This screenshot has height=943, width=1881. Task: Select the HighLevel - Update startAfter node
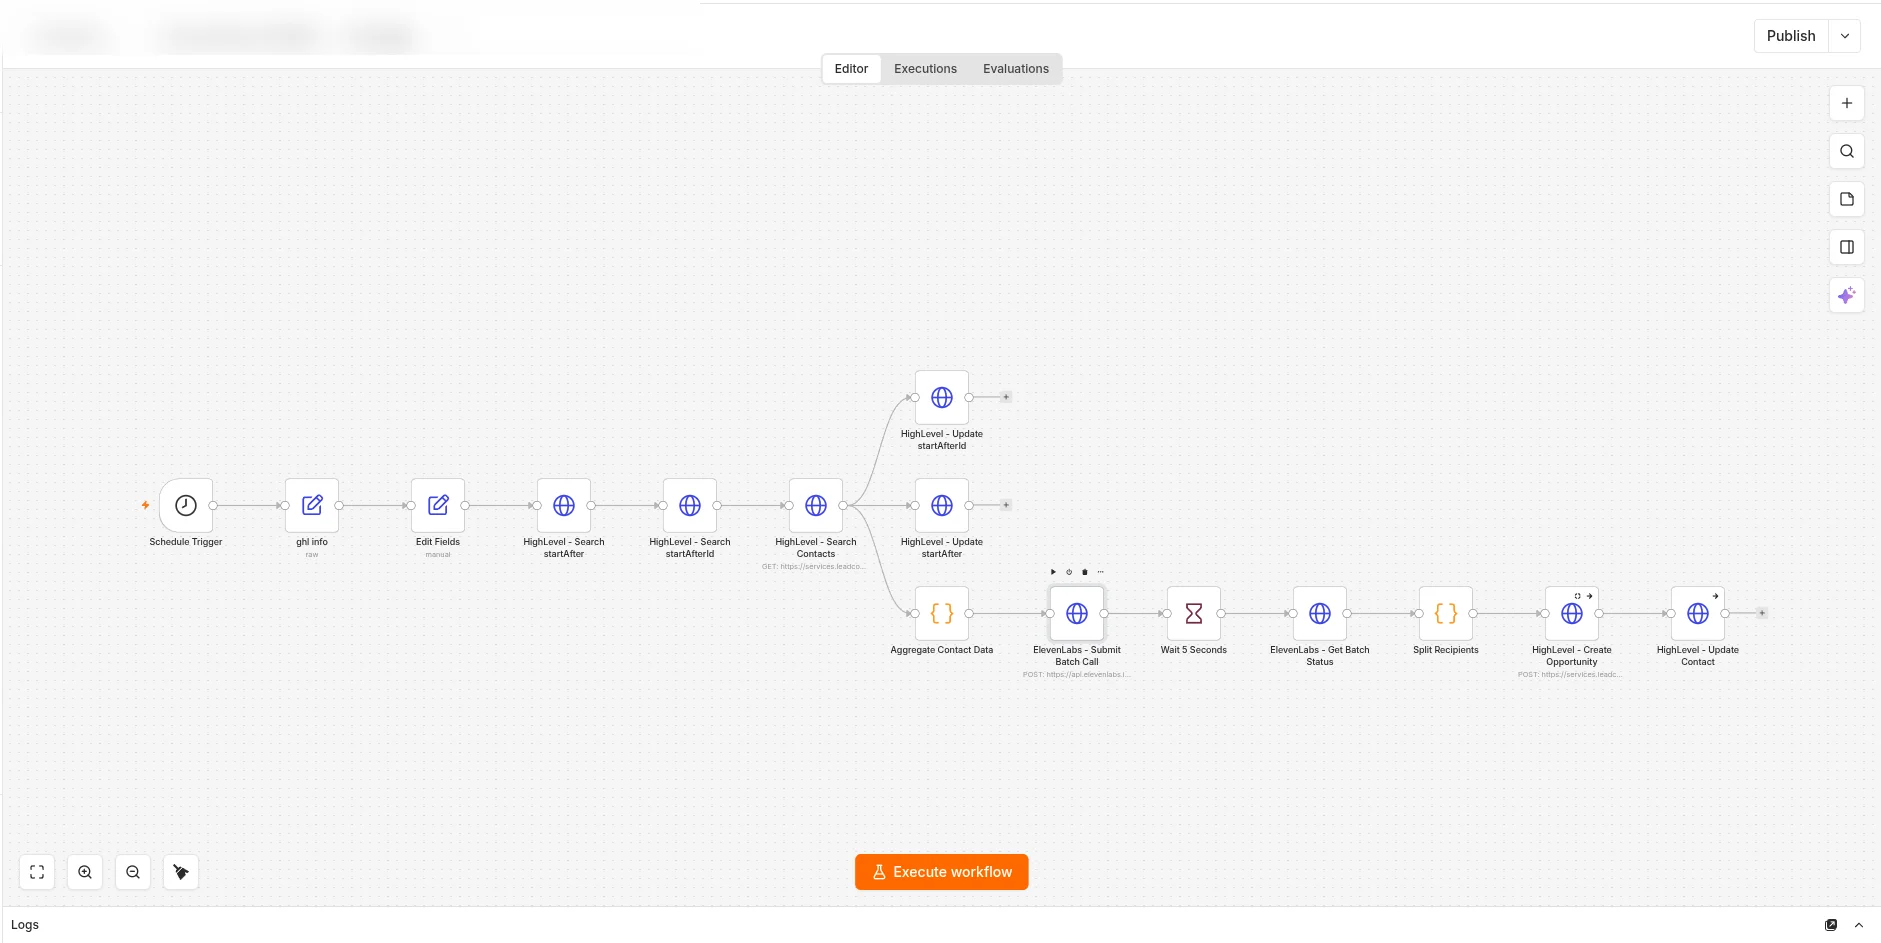tap(942, 505)
